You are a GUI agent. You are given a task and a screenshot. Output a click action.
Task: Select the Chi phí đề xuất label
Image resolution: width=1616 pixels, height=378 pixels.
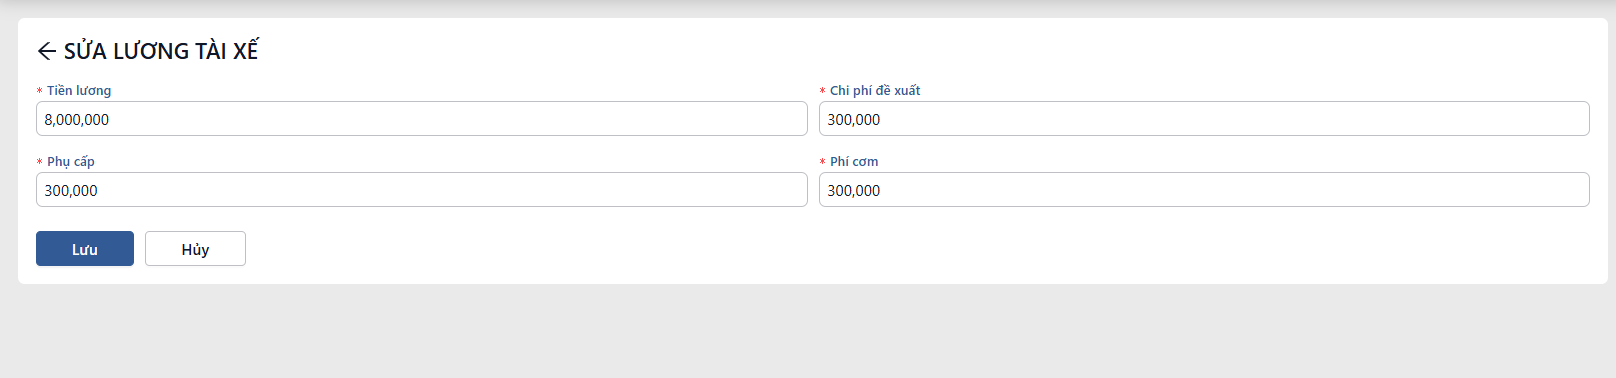tap(875, 90)
